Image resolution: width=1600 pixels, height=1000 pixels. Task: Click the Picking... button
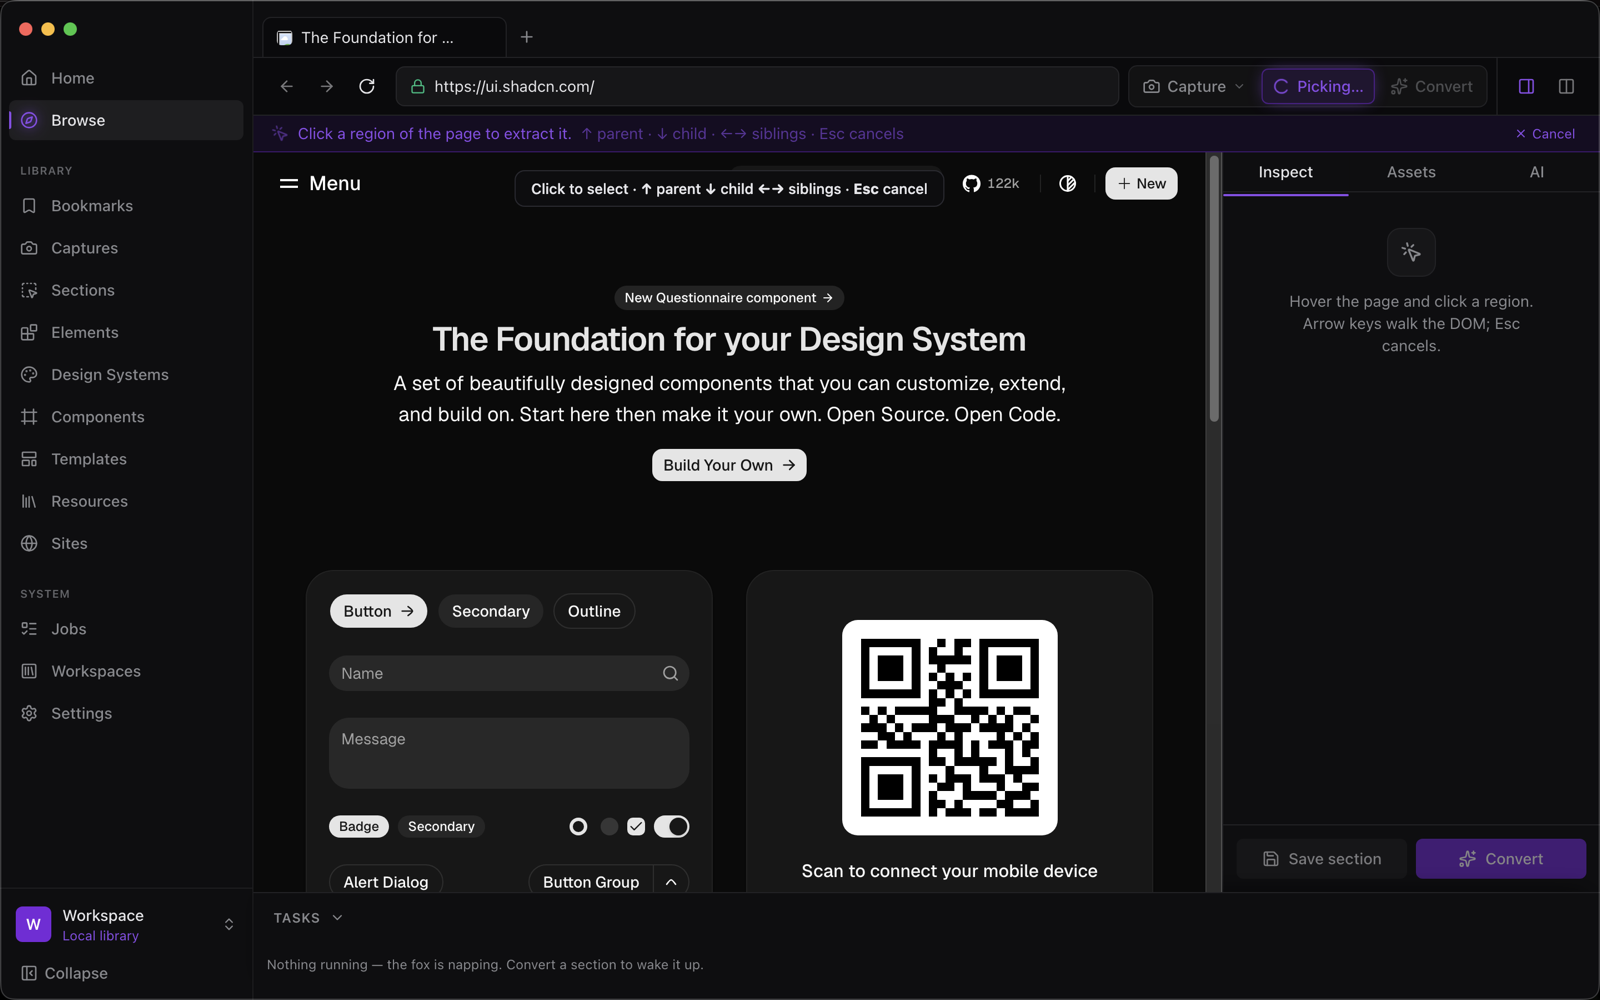(x=1318, y=87)
